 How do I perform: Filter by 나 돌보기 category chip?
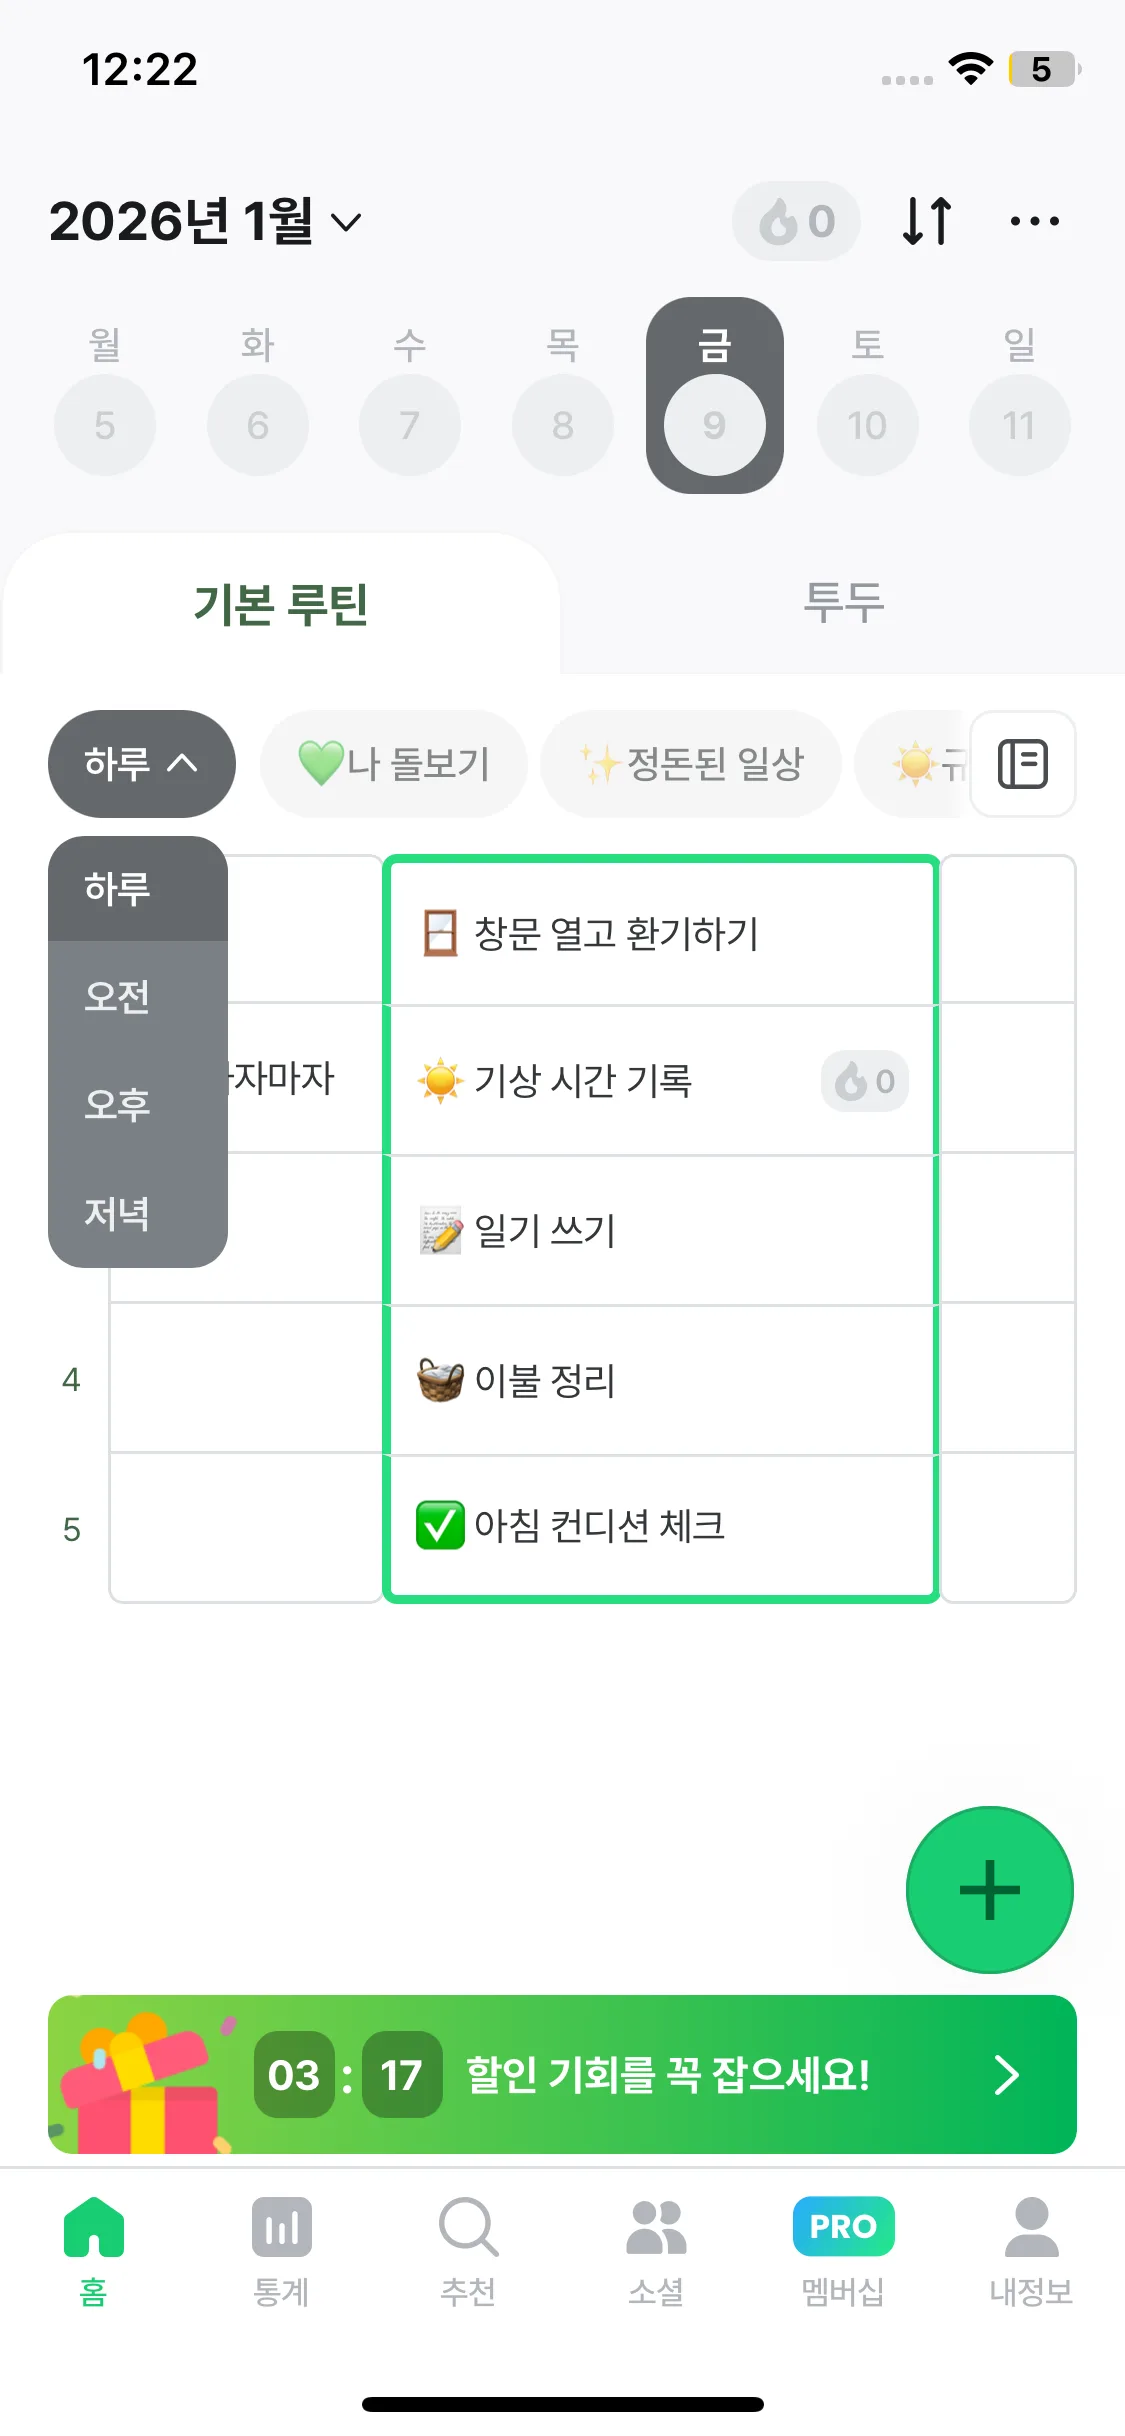tap(394, 764)
